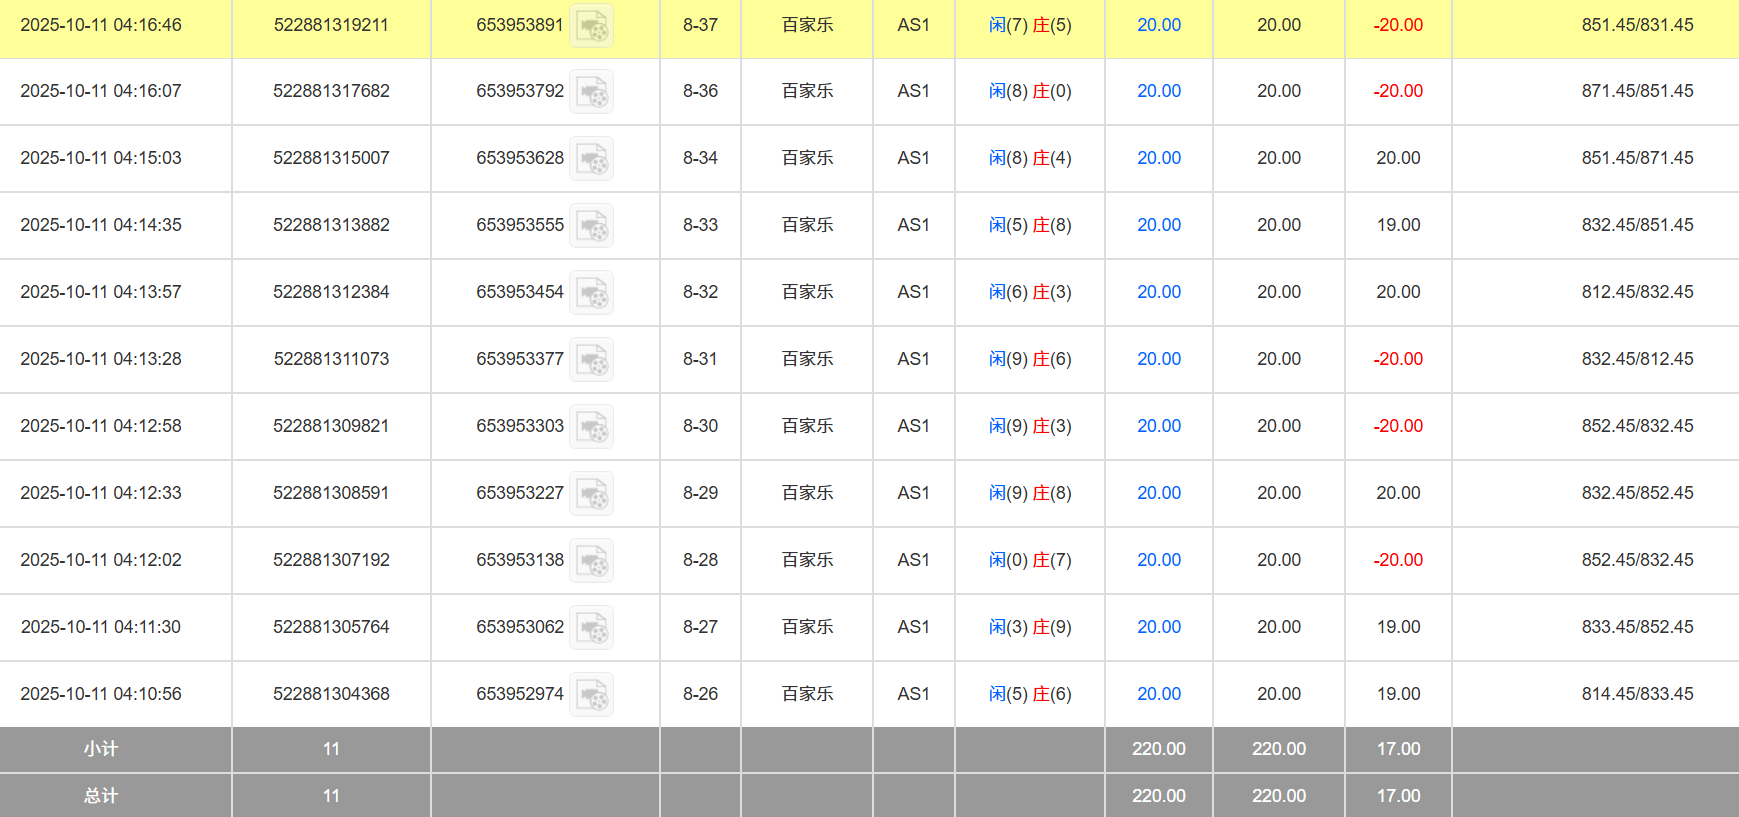Click replay icon beside 653953227
Viewport: 1739px width, 817px height.
click(591, 494)
